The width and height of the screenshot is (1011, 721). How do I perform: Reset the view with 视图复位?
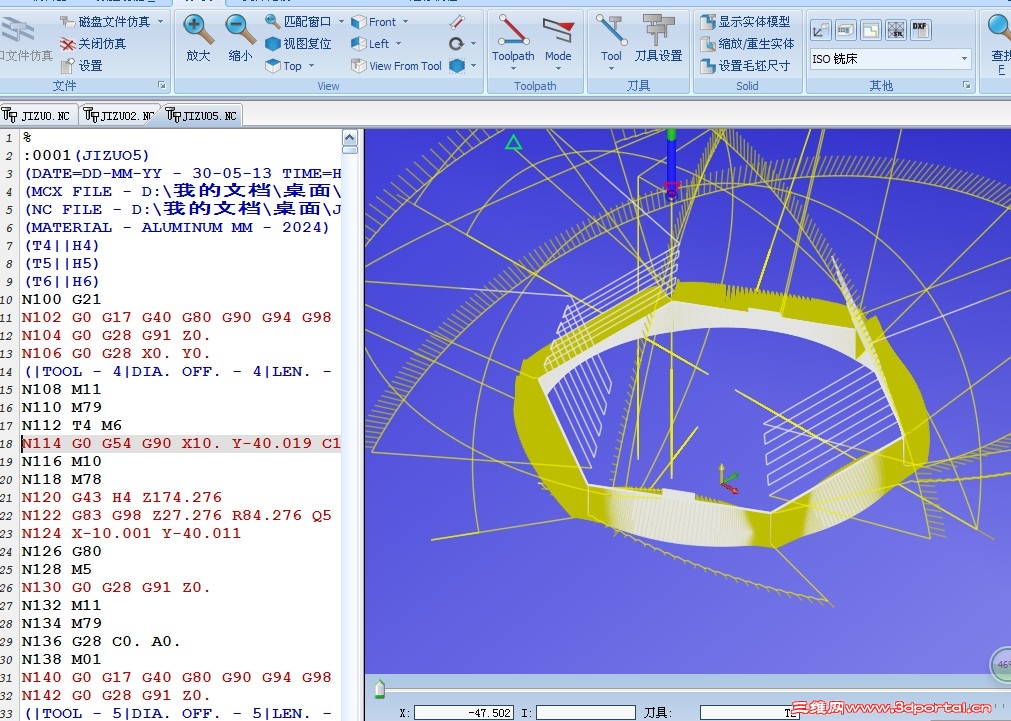pyautogui.click(x=299, y=44)
